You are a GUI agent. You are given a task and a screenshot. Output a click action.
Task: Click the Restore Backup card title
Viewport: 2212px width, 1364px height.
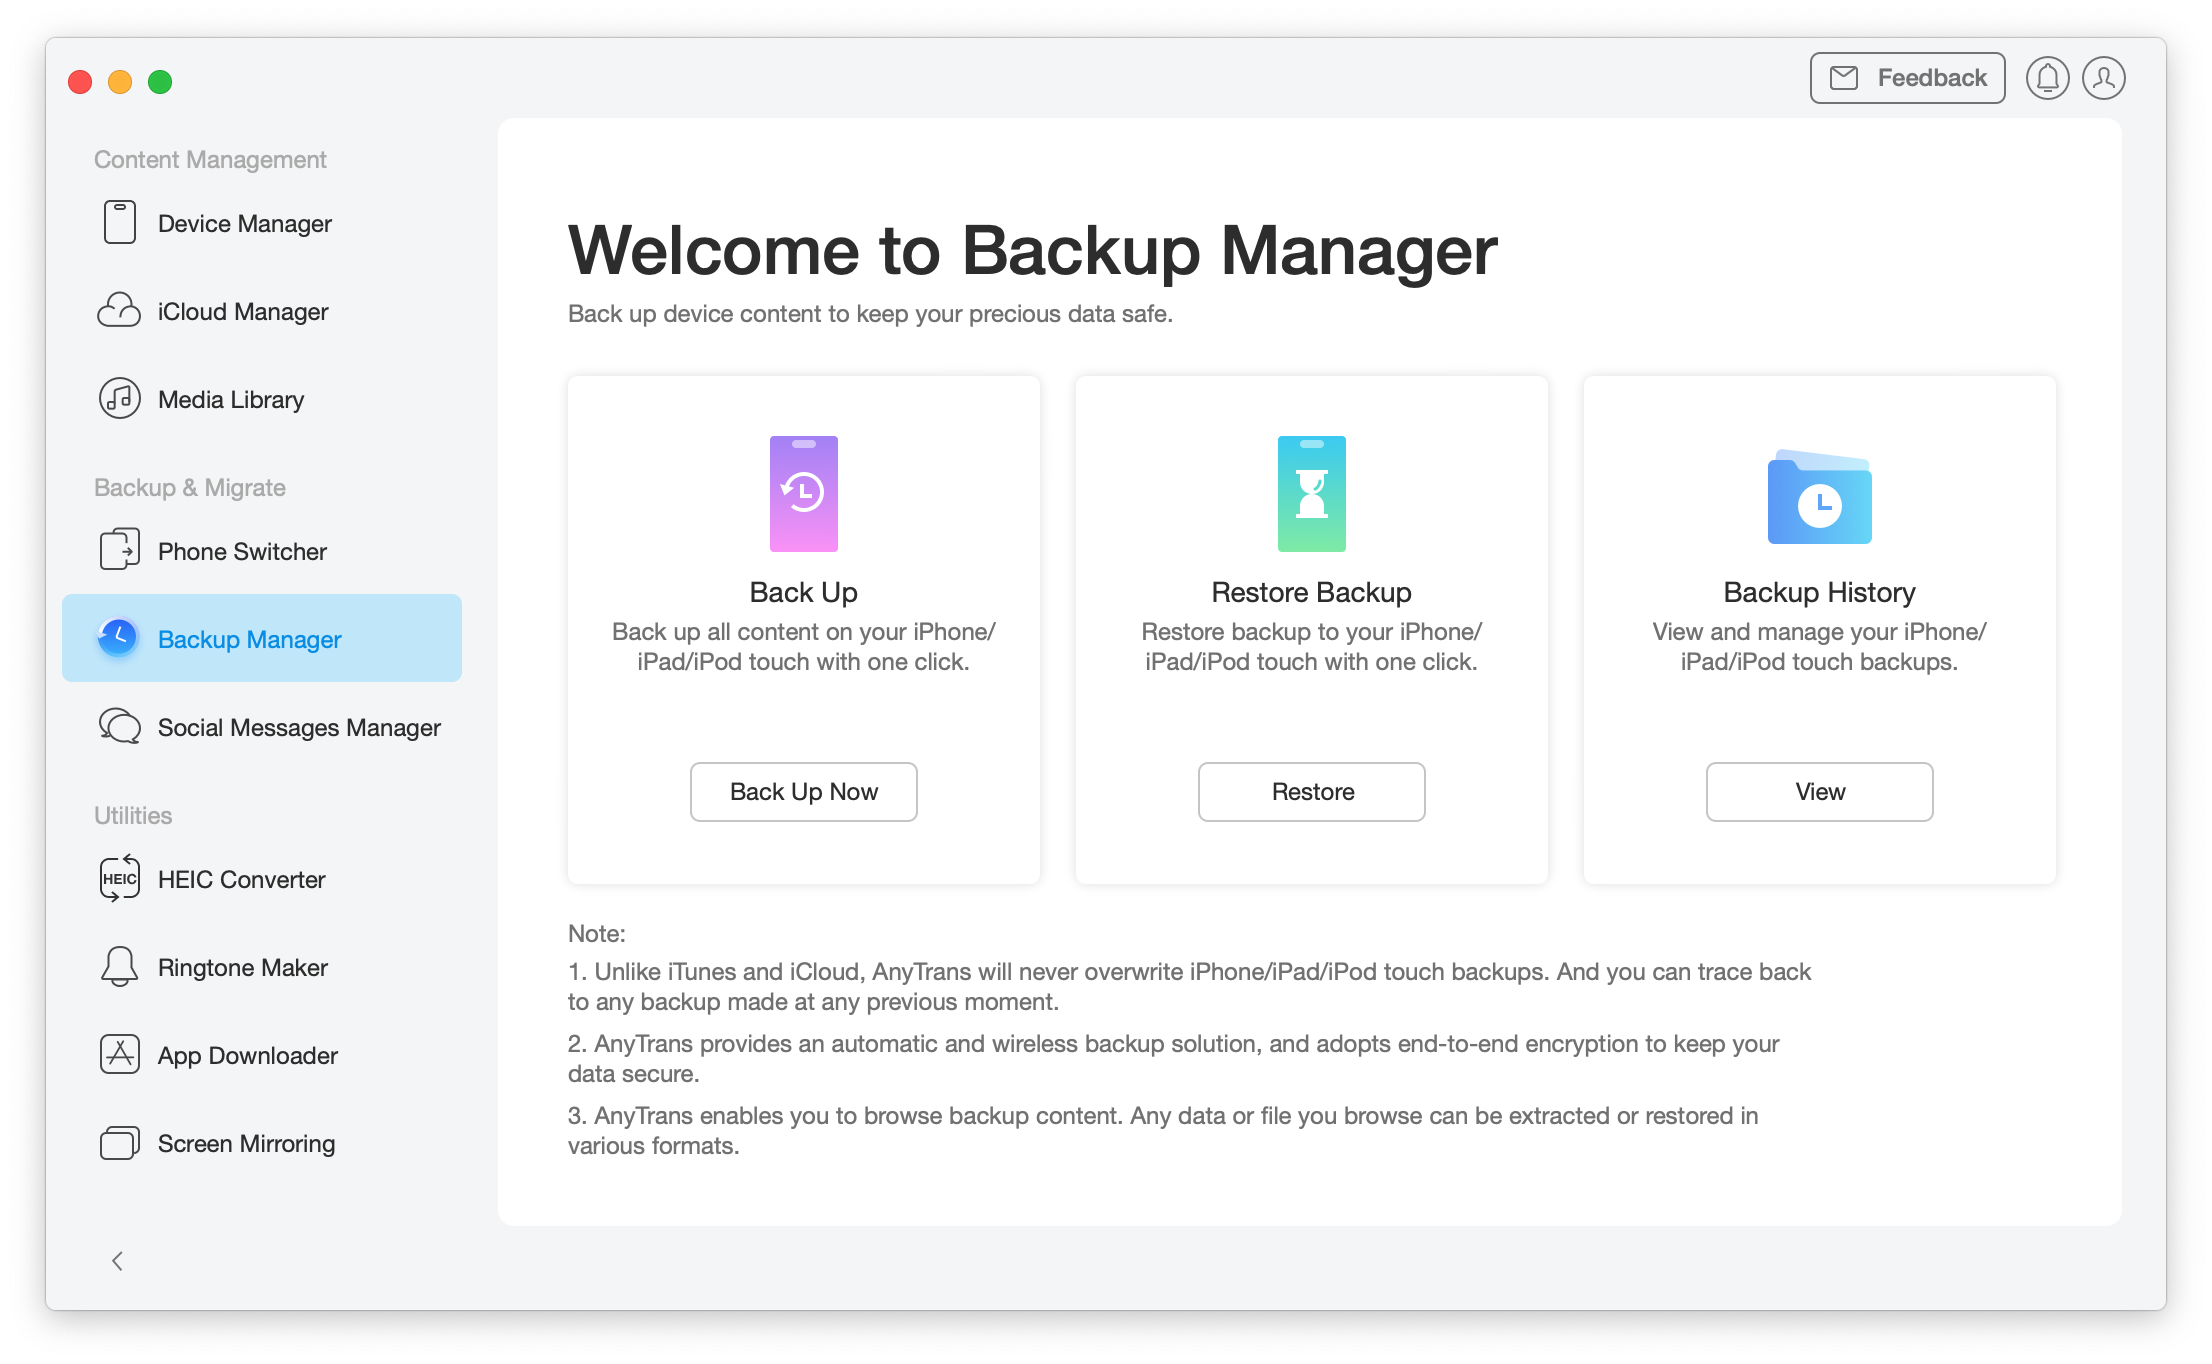pyautogui.click(x=1312, y=592)
